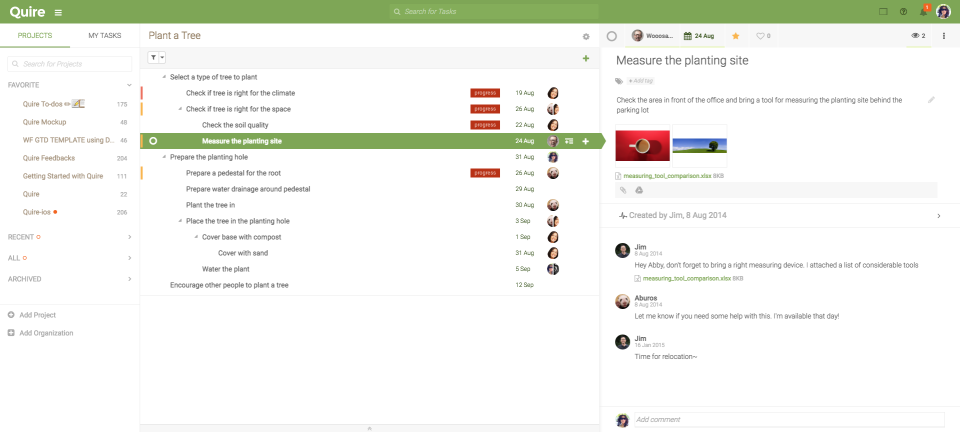The height and width of the screenshot is (432, 960).
Task: Attach from Google Drive icon
Action: click(x=639, y=190)
